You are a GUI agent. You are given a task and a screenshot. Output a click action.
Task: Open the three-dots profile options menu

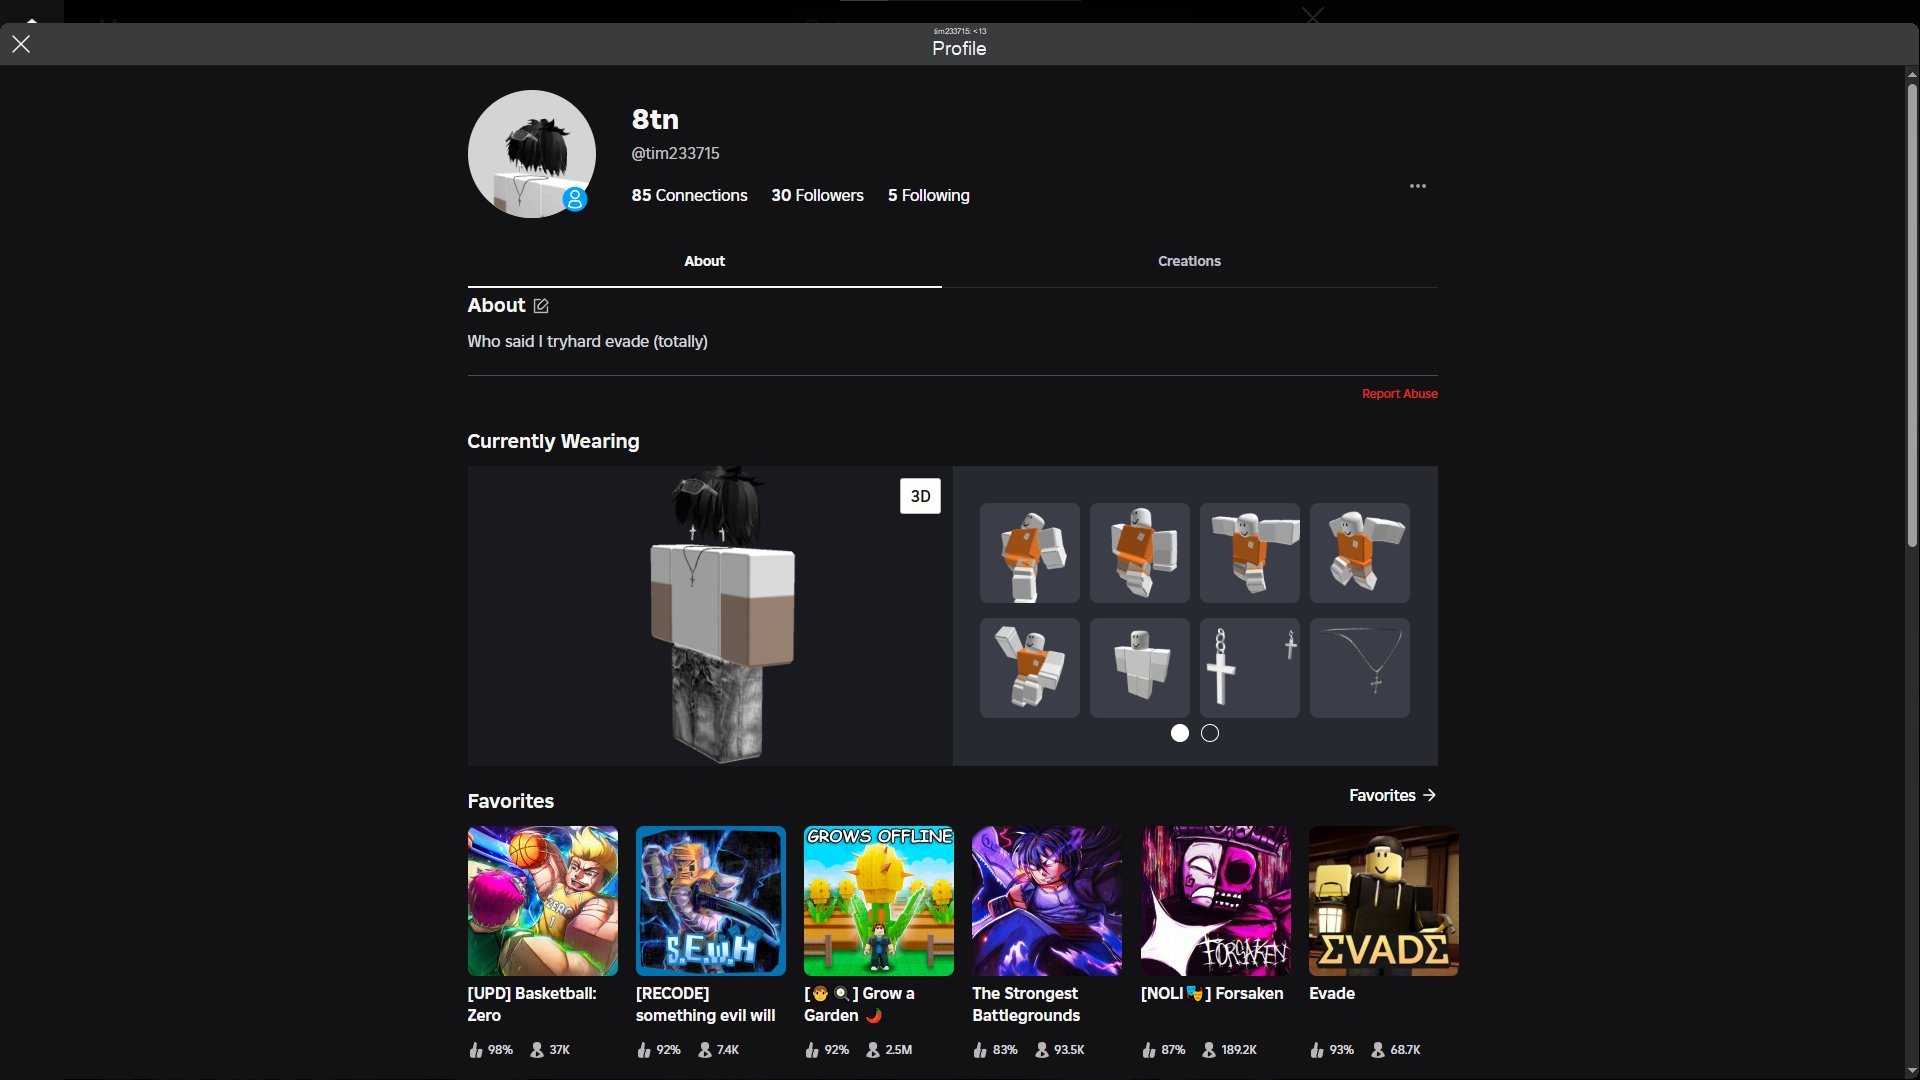click(x=1418, y=186)
